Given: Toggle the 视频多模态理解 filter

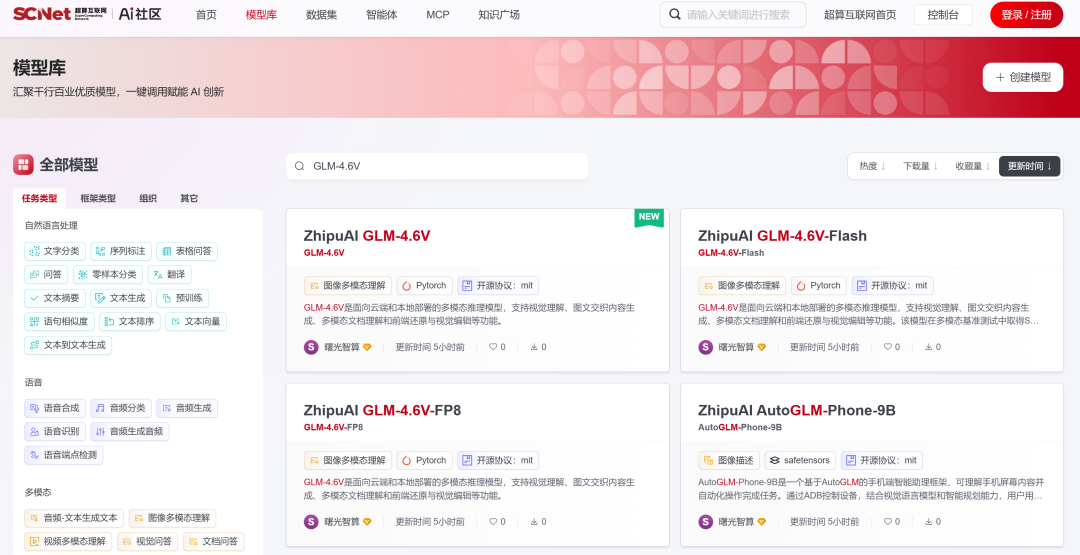Looking at the screenshot, I should pyautogui.click(x=68, y=542).
